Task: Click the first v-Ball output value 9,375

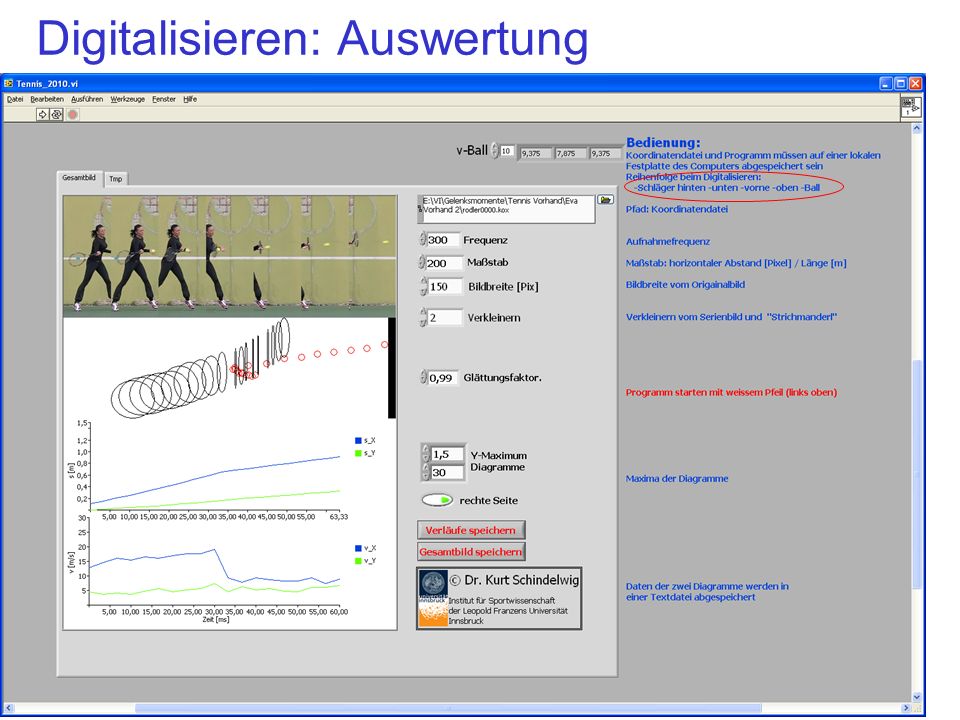Action: point(536,153)
